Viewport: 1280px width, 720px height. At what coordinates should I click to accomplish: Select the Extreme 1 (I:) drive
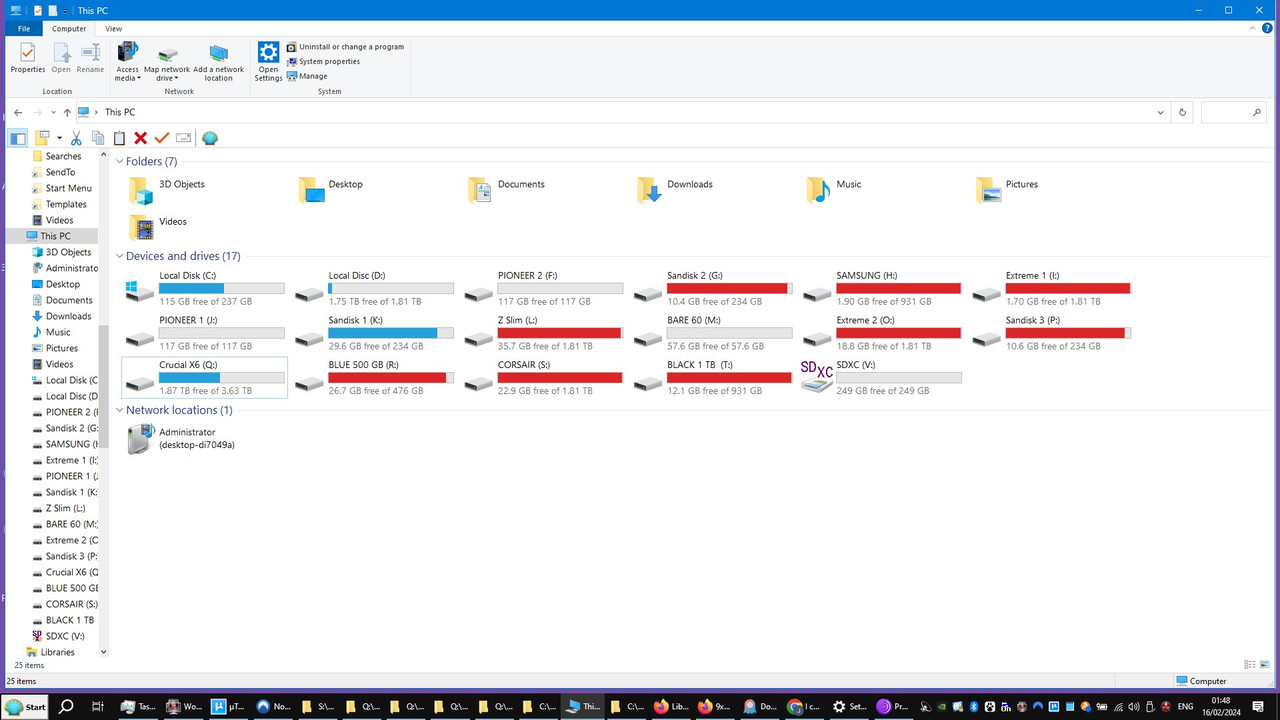(x=1051, y=287)
